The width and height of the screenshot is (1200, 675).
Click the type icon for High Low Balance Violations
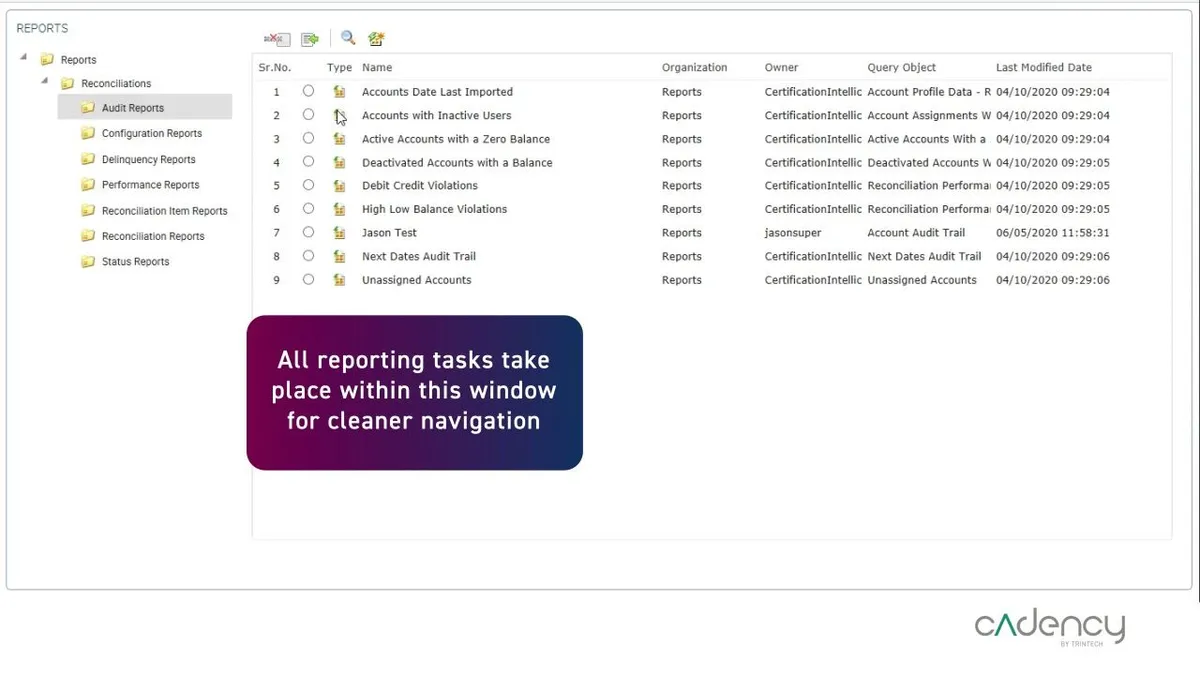coord(340,209)
